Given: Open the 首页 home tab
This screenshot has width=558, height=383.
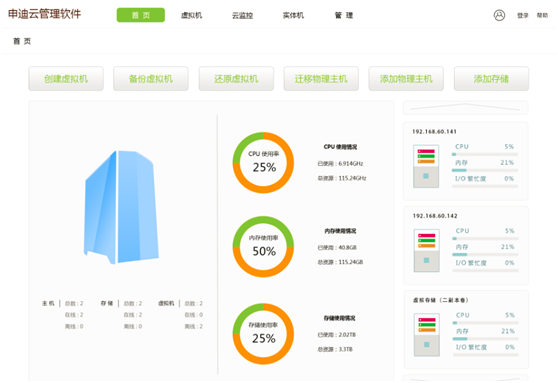Looking at the screenshot, I should pos(141,15).
